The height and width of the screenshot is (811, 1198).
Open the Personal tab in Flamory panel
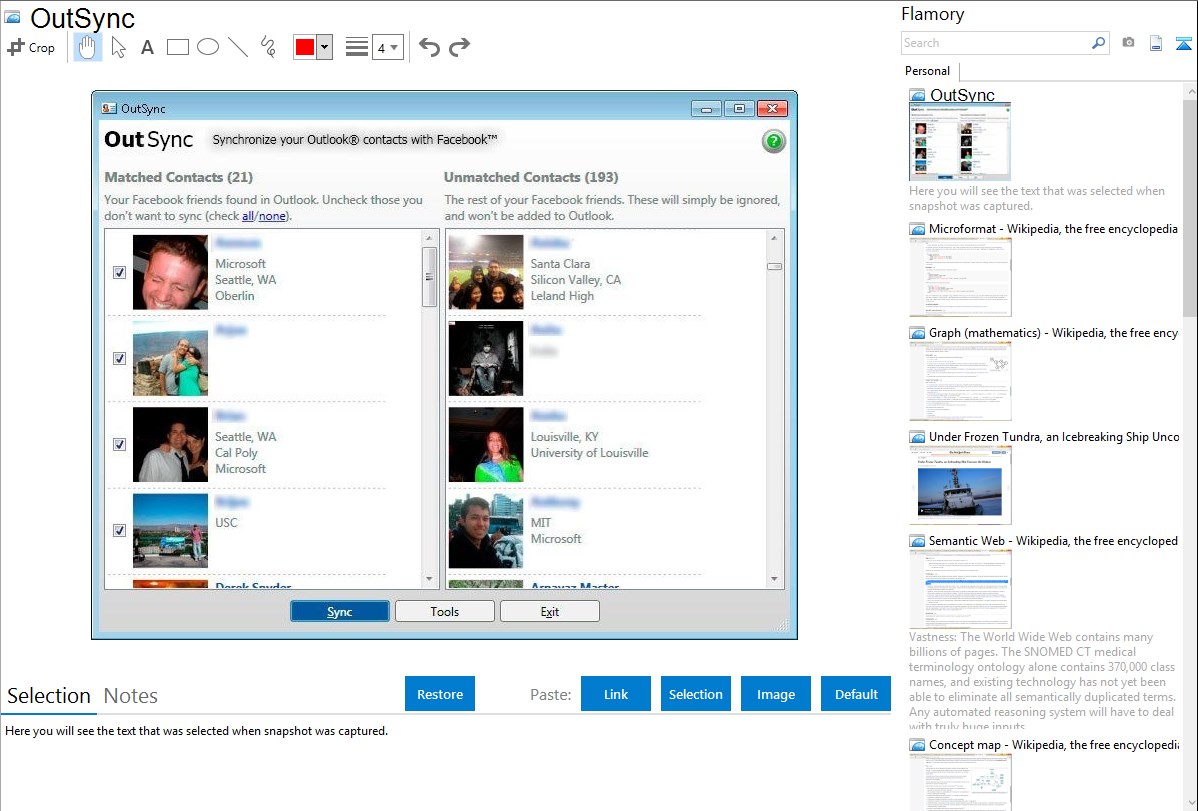tap(928, 71)
